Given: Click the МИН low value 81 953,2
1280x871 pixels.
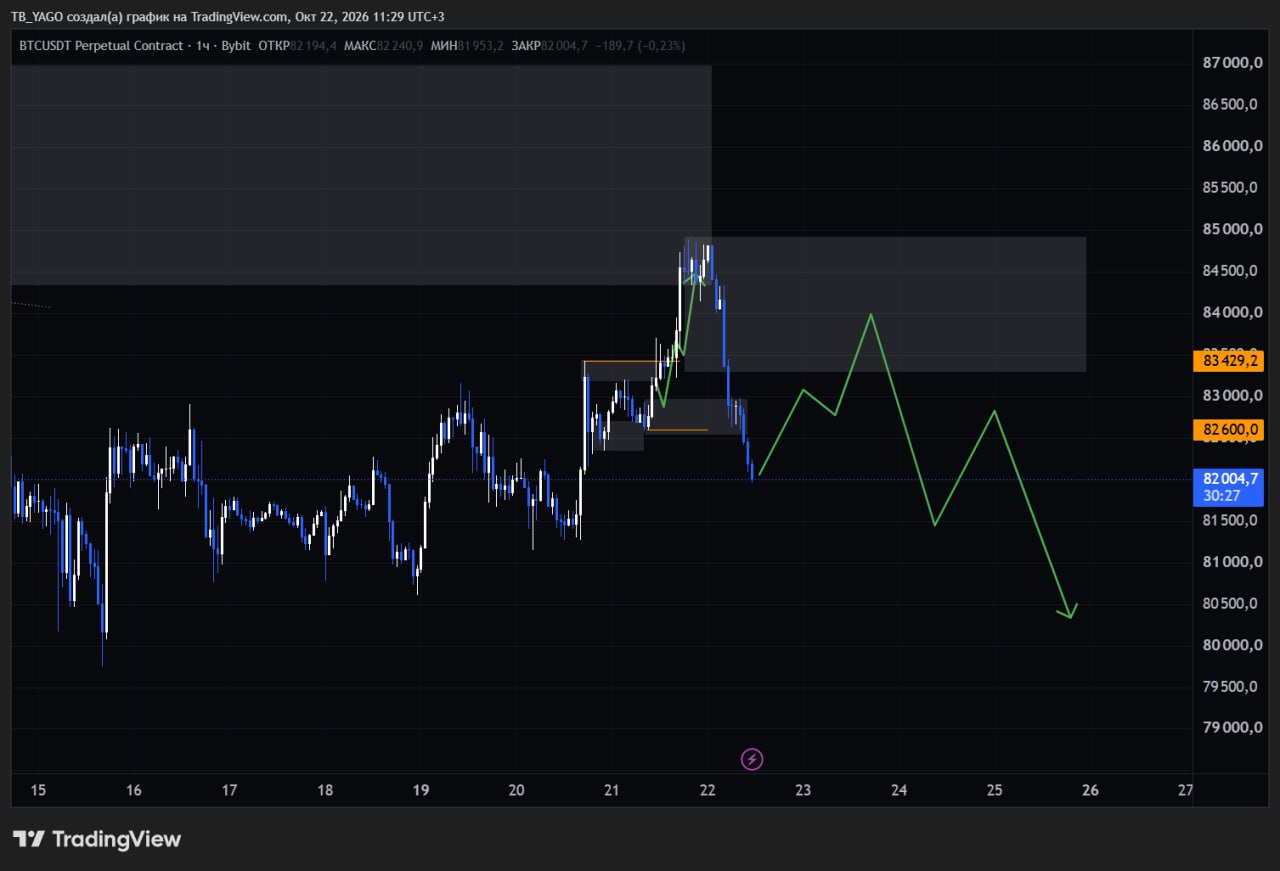Looking at the screenshot, I should click(x=481, y=46).
